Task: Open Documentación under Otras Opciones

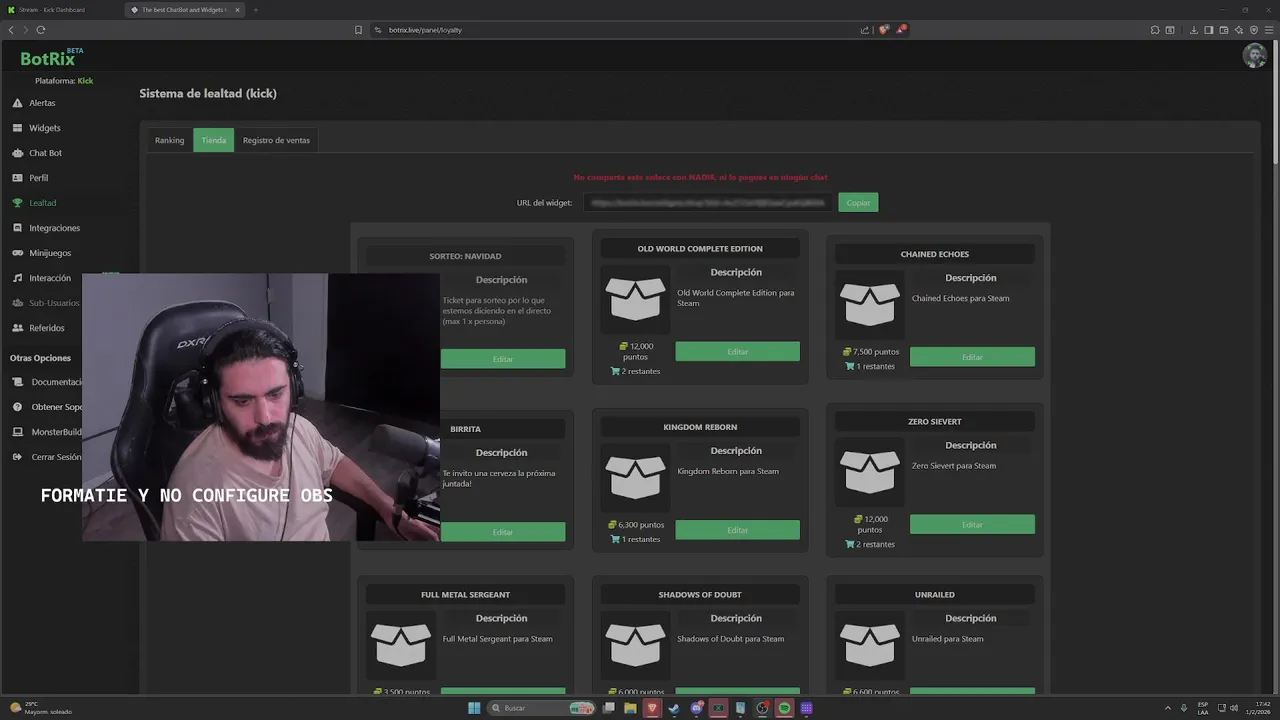Action: tap(48, 382)
